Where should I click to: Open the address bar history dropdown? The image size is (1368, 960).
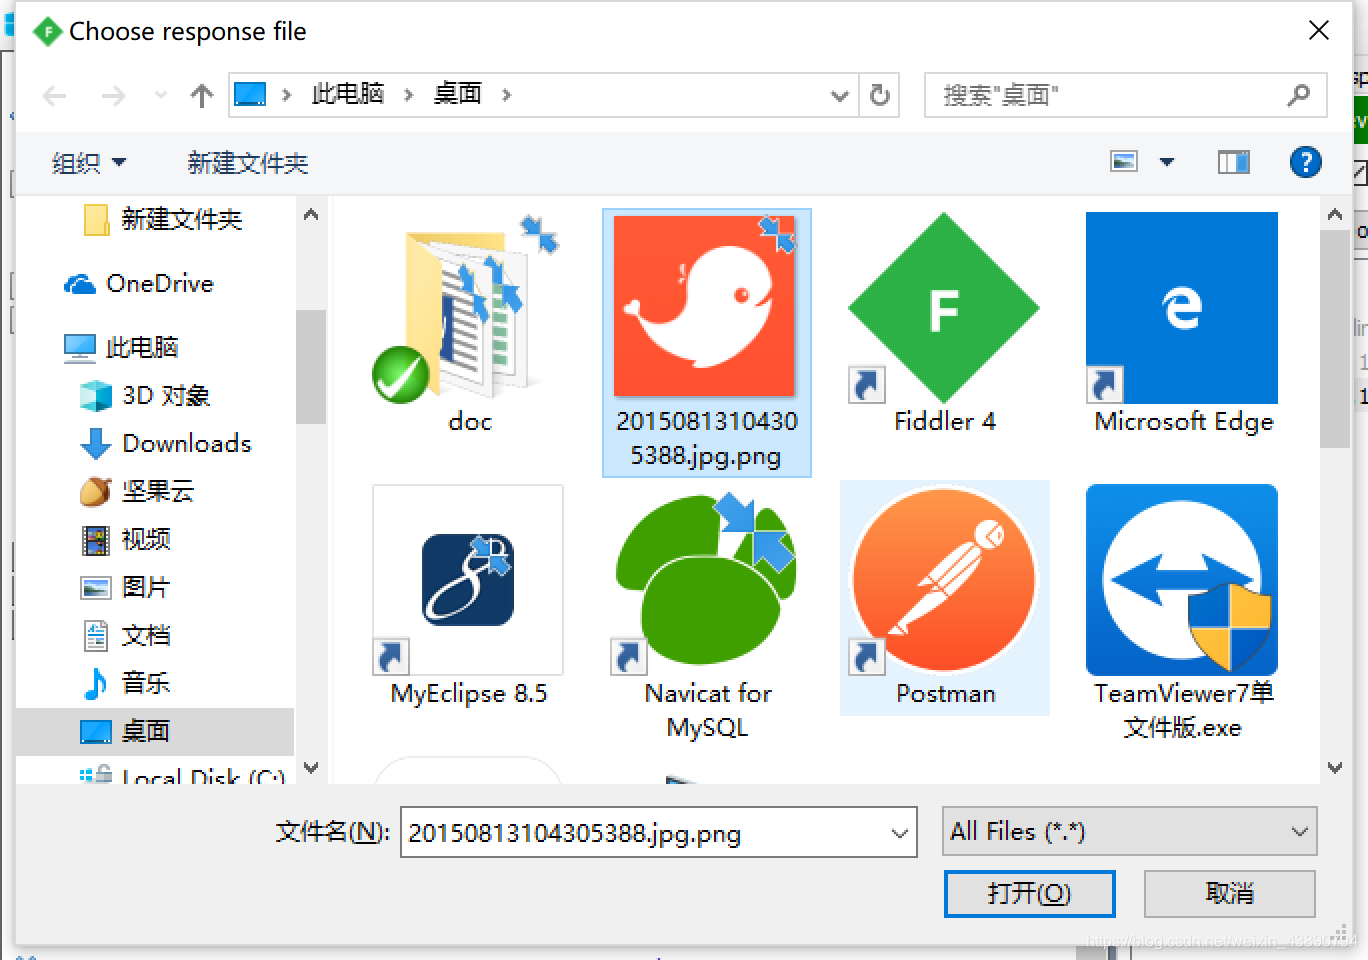point(840,96)
